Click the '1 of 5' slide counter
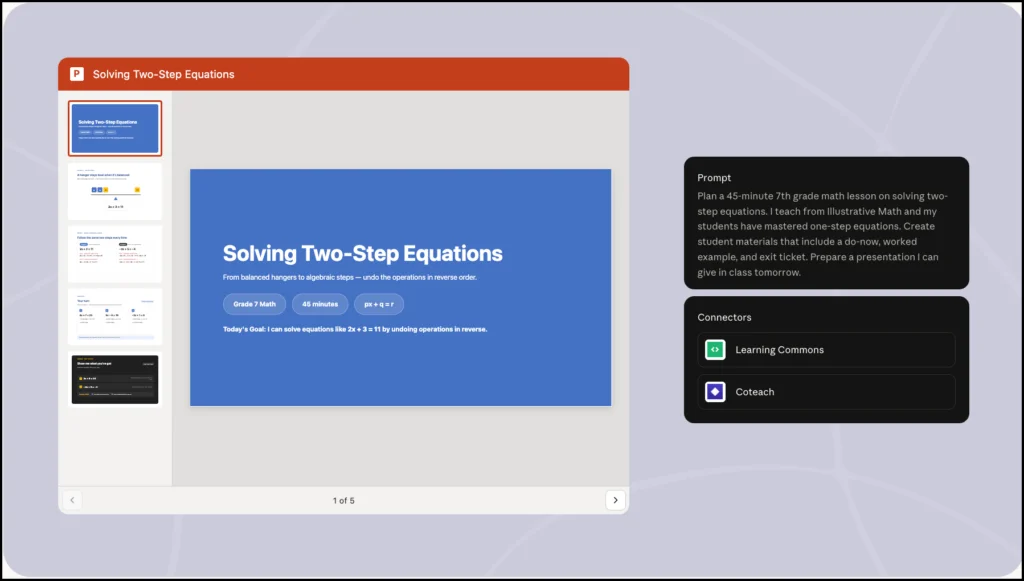Screen dimensions: 1024x581 (x=344, y=501)
